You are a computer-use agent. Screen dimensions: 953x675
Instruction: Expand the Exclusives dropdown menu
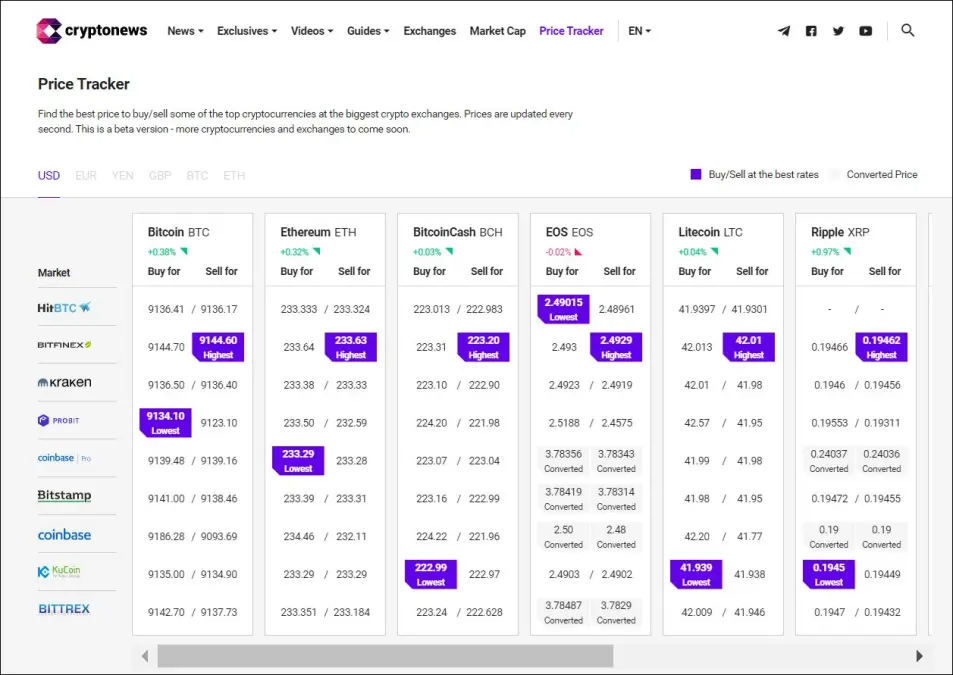click(247, 31)
